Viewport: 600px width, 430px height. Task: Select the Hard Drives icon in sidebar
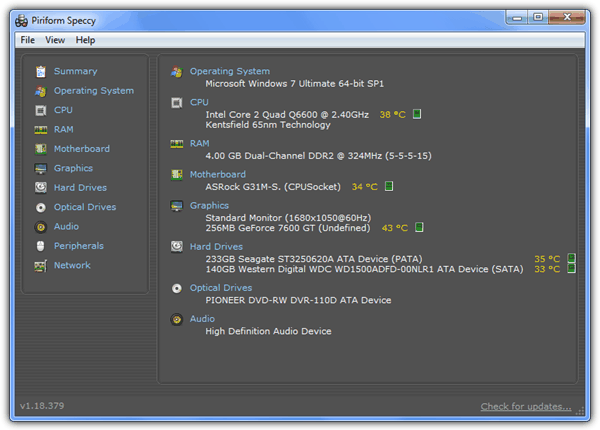41,188
